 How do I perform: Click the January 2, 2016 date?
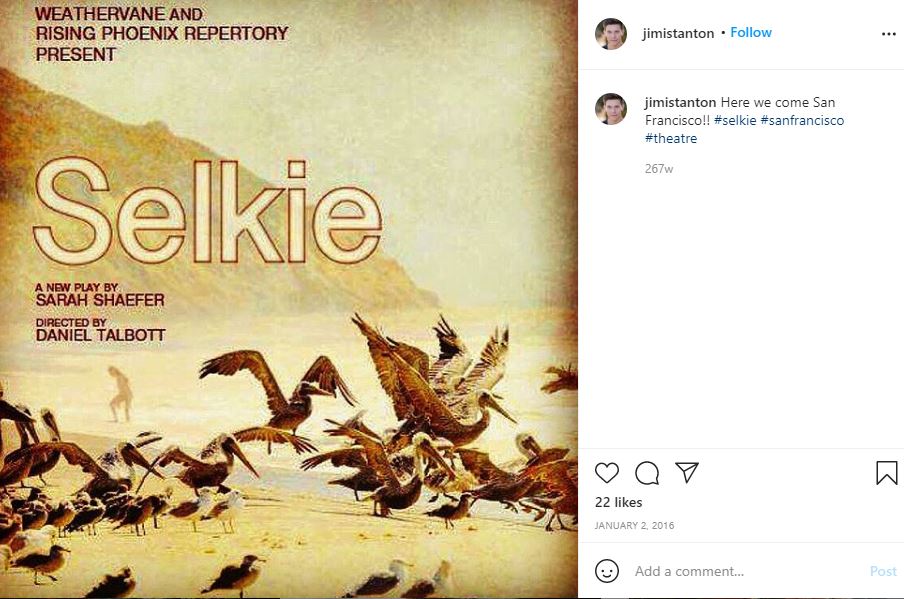(634, 525)
